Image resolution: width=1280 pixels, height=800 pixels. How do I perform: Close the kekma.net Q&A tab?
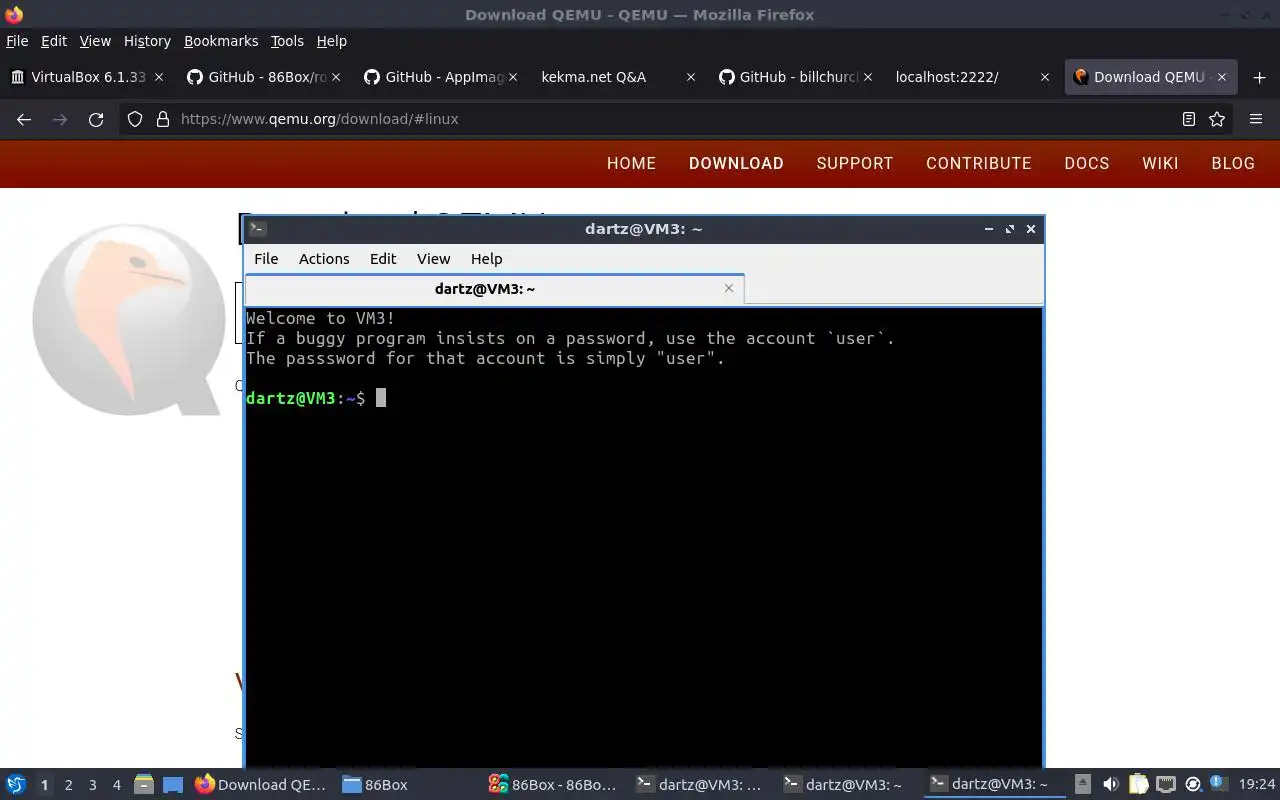pos(690,77)
